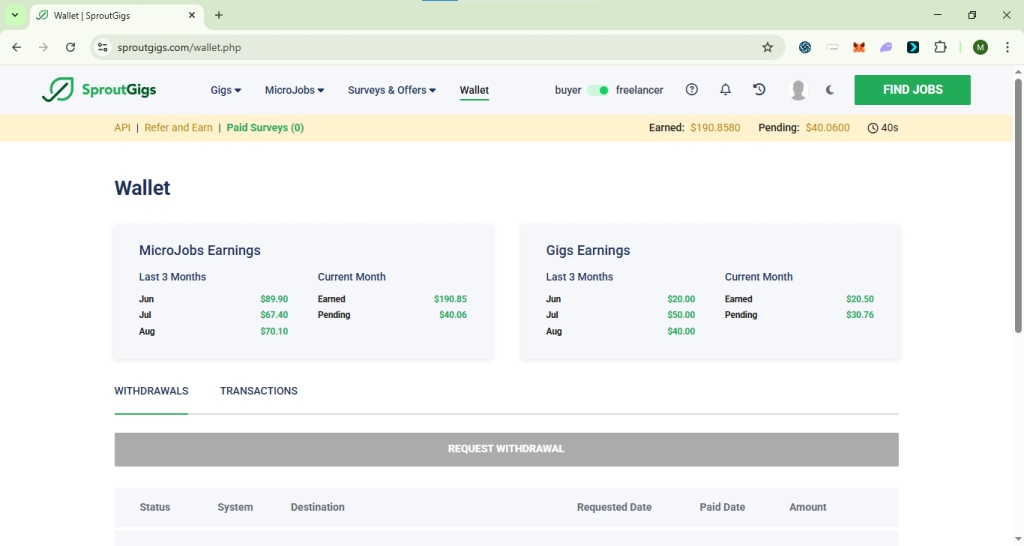Expand the Gigs dropdown menu
Viewport: 1024px width, 546px height.
[226, 90]
